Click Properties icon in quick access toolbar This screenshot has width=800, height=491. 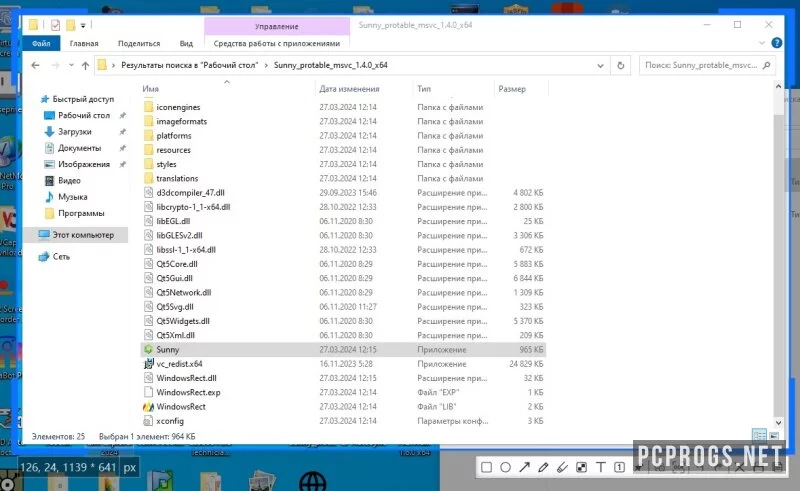[x=56, y=25]
